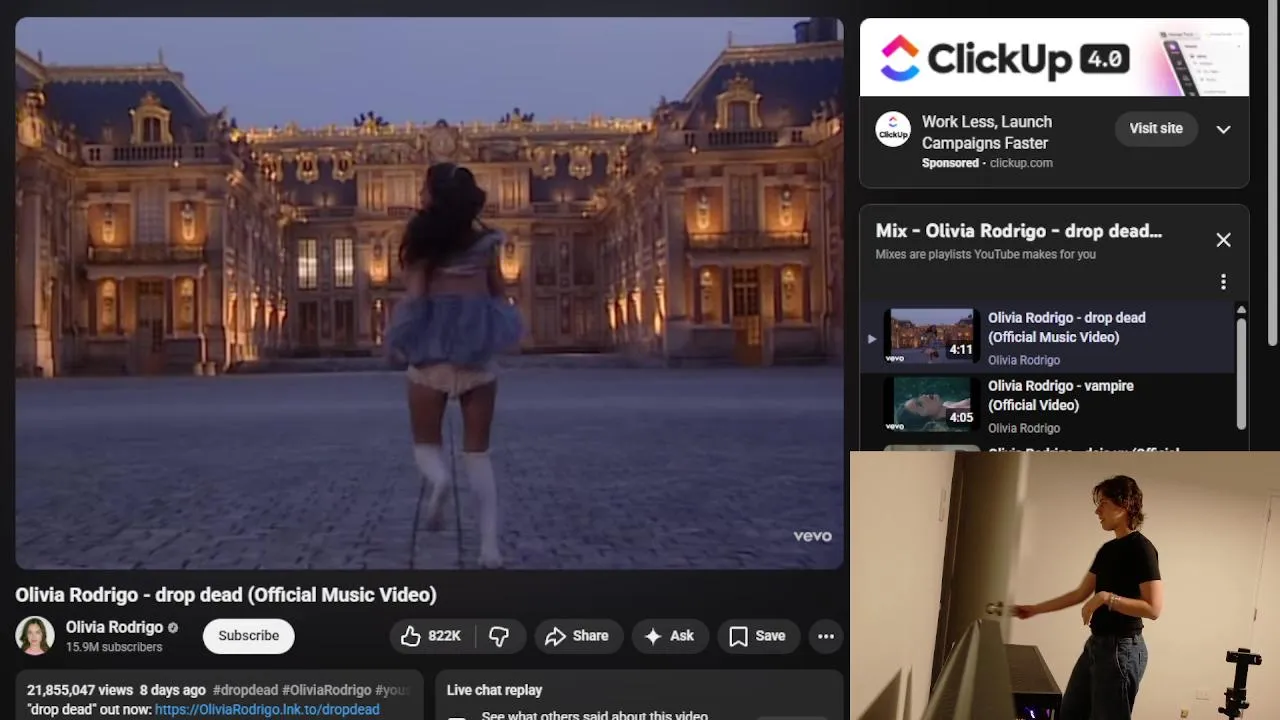The height and width of the screenshot is (720, 1280).
Task: Open the Ask AI button
Action: click(669, 636)
